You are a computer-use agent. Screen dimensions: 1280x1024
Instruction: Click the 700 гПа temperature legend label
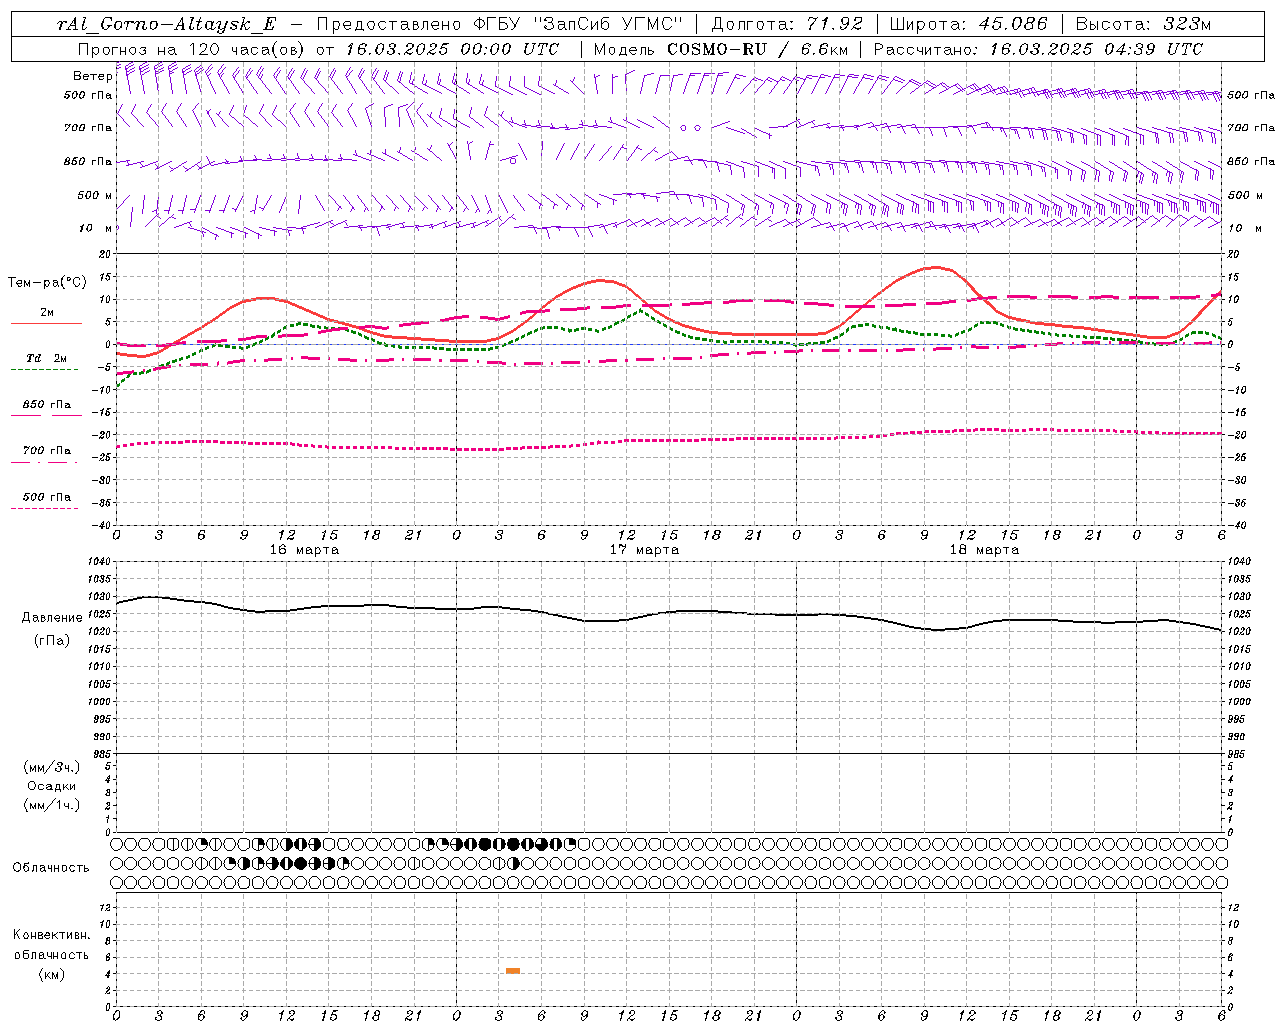(x=47, y=450)
